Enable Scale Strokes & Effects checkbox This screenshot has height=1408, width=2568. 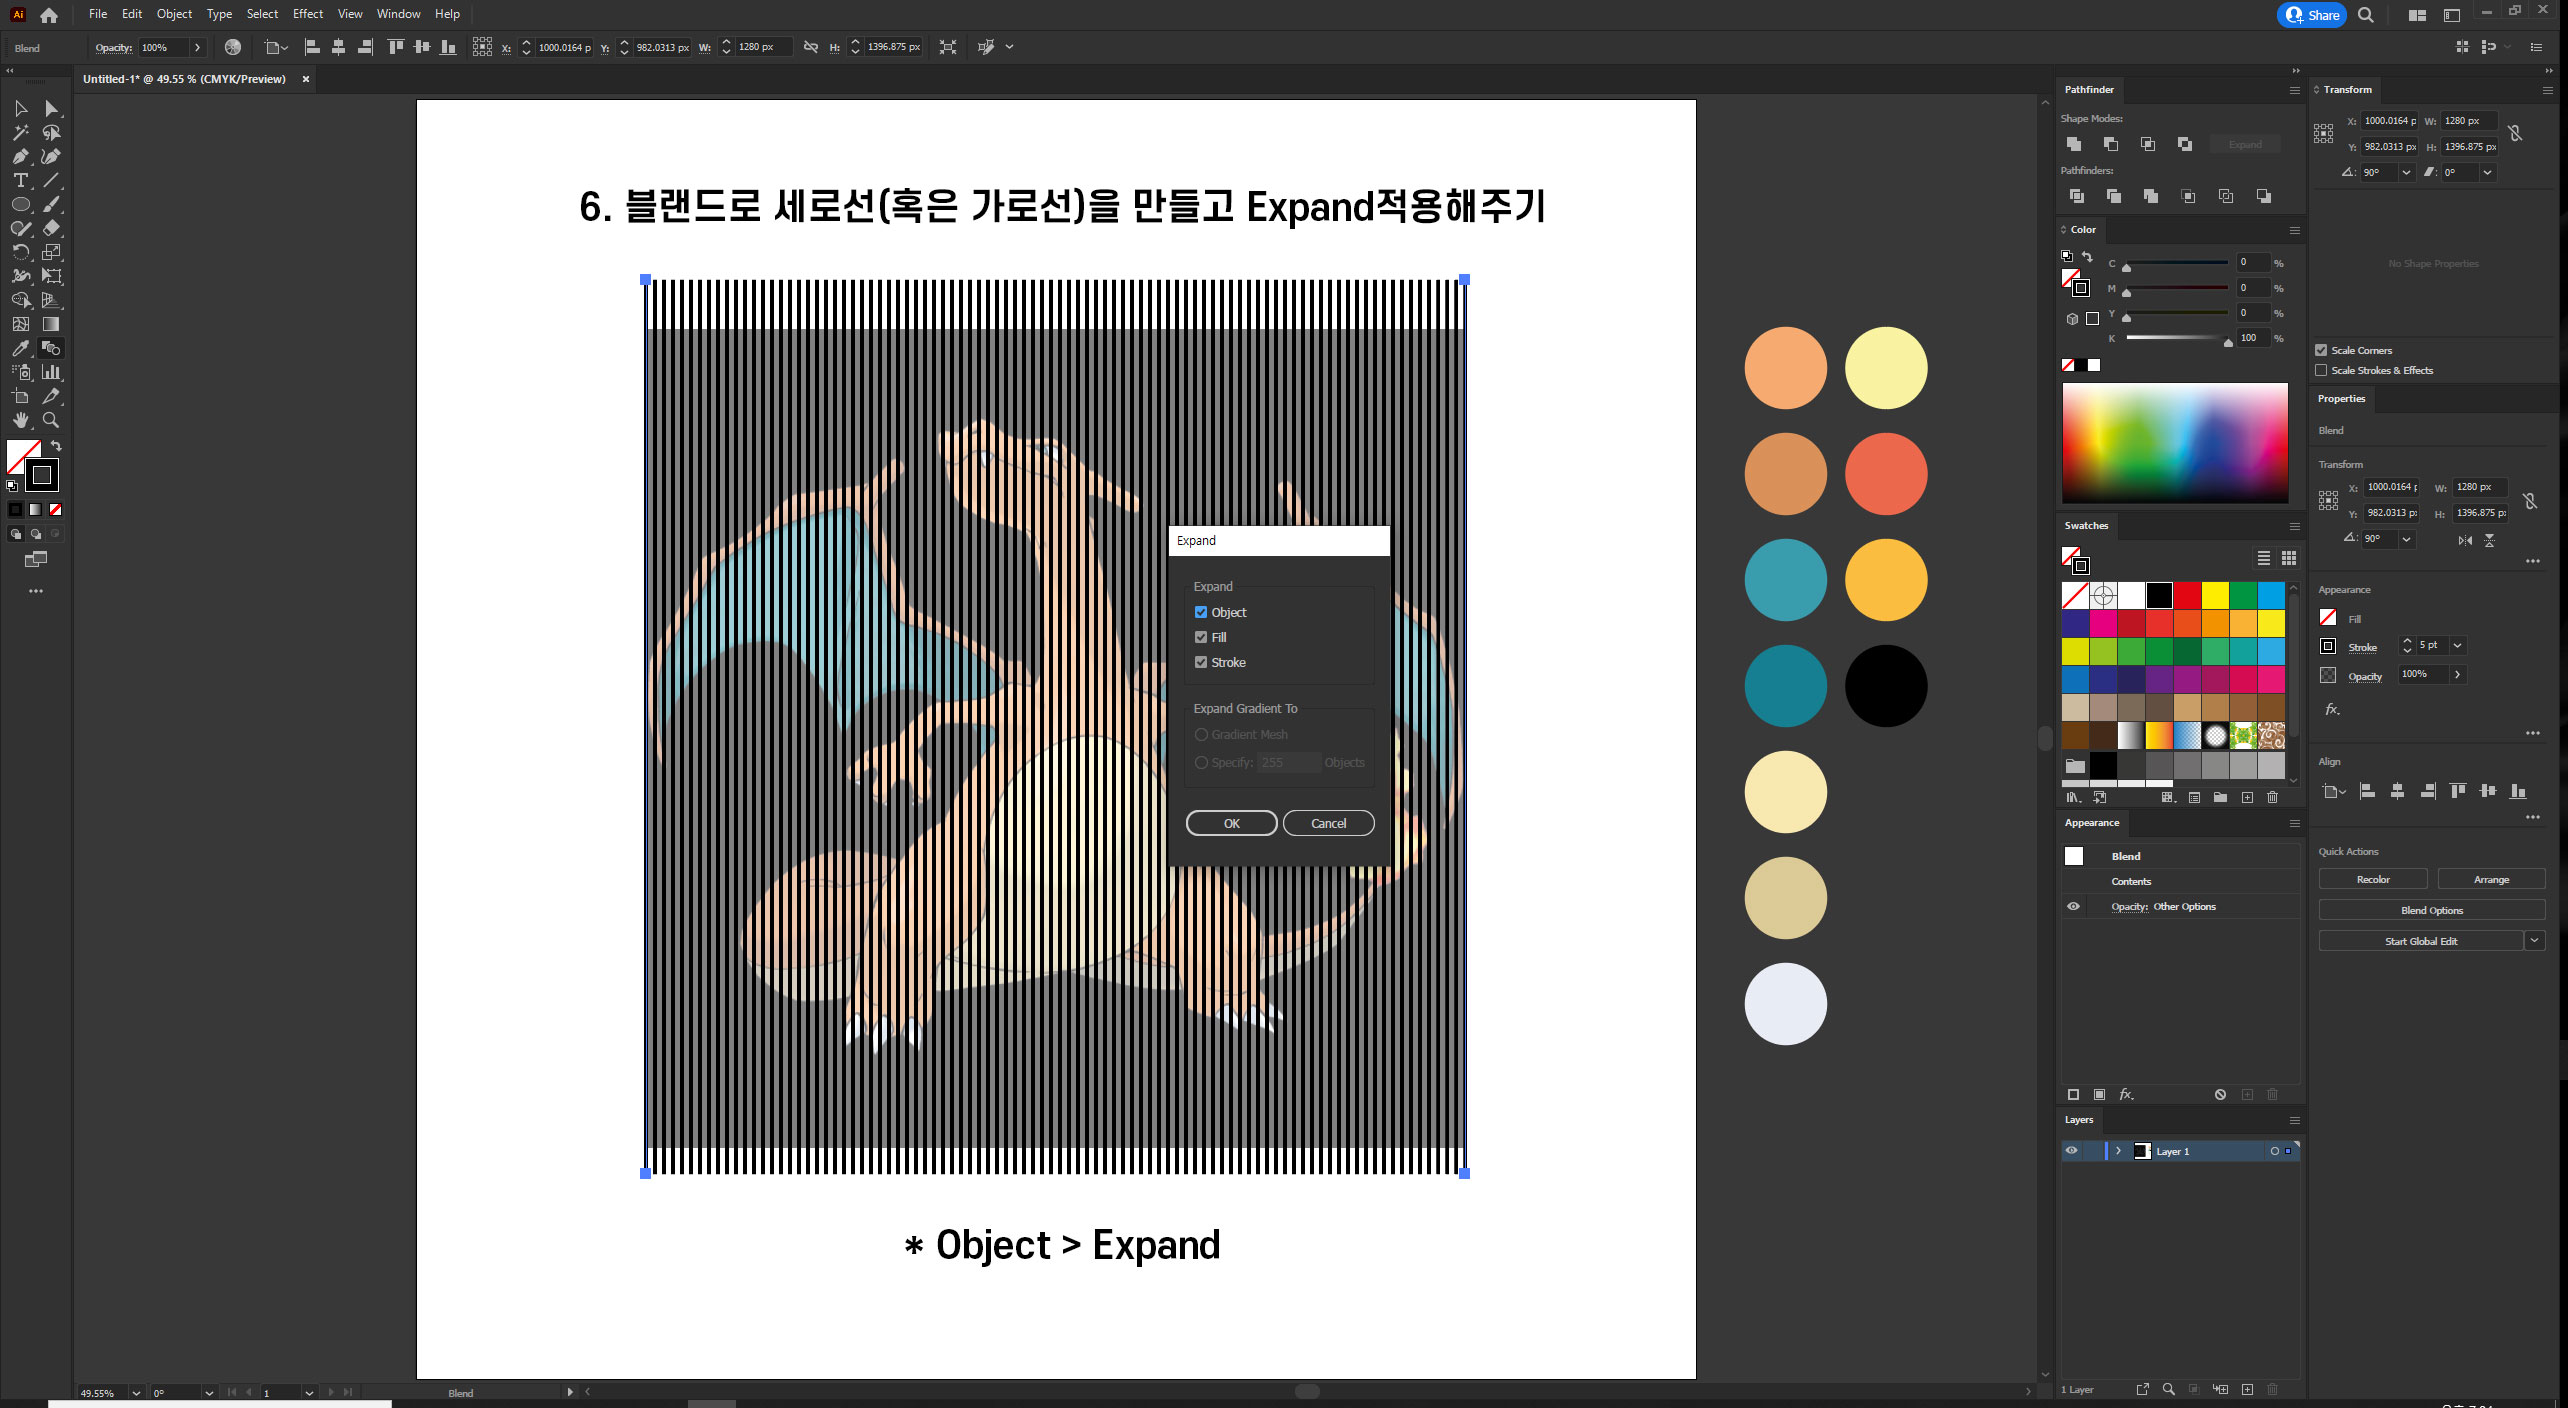click(2321, 370)
